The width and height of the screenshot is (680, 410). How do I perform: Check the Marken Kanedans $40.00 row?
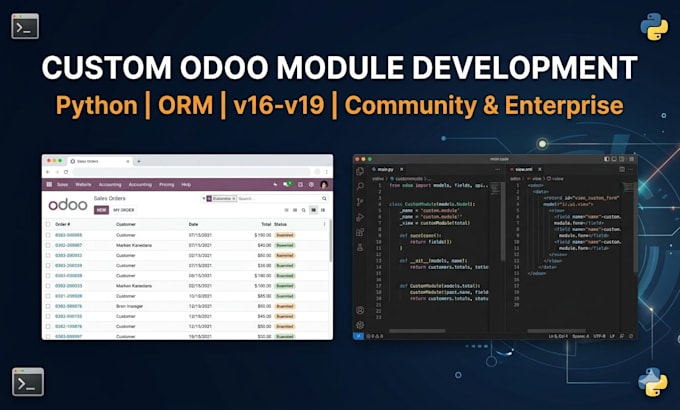pos(48,245)
